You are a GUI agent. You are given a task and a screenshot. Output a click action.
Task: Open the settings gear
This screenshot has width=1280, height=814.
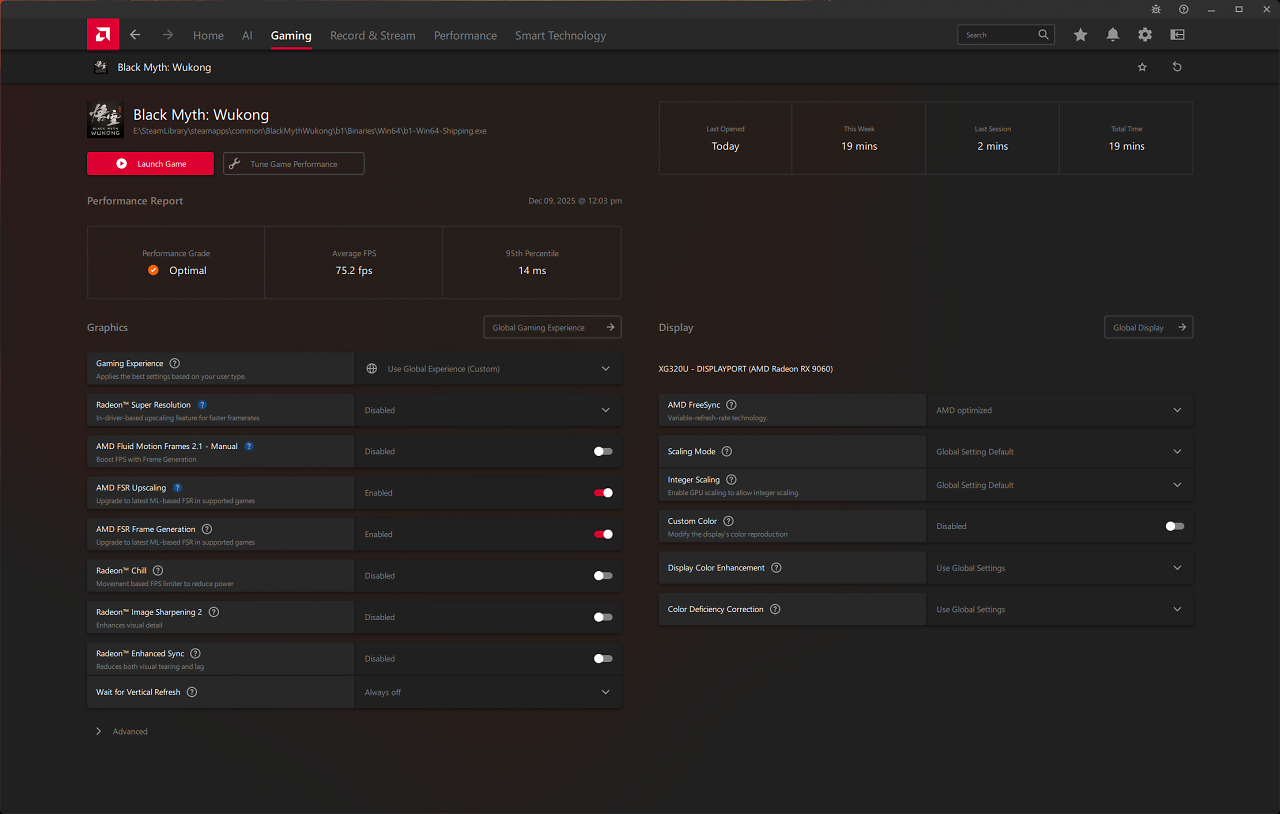1145,35
